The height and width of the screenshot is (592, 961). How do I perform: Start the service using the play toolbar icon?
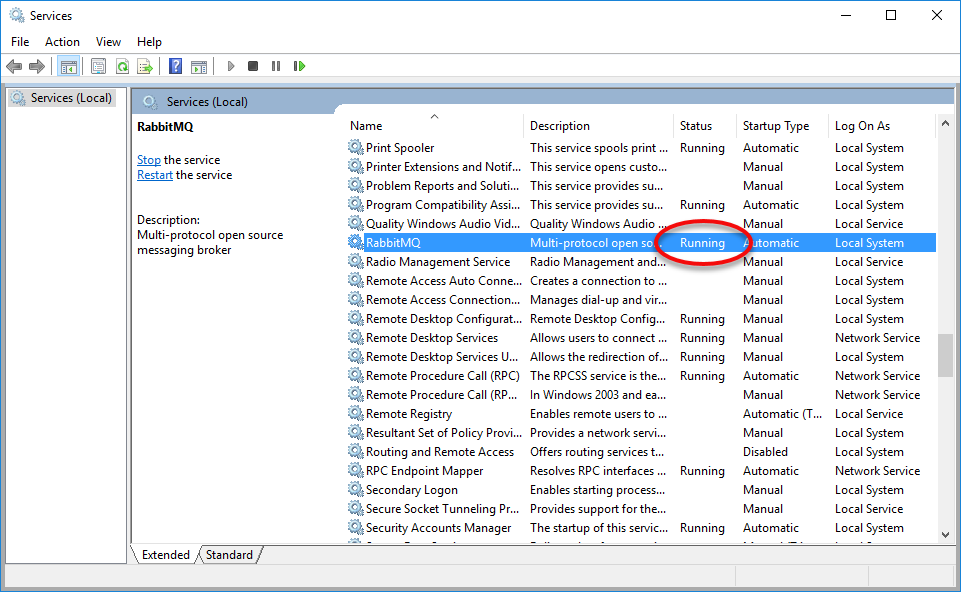coord(230,66)
